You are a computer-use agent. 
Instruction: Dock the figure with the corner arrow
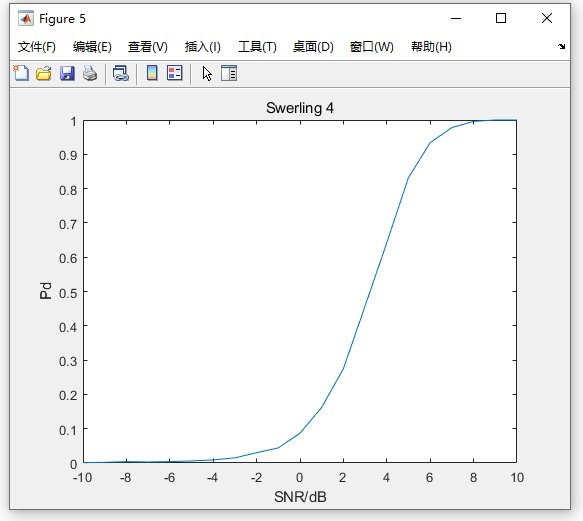coord(561,46)
